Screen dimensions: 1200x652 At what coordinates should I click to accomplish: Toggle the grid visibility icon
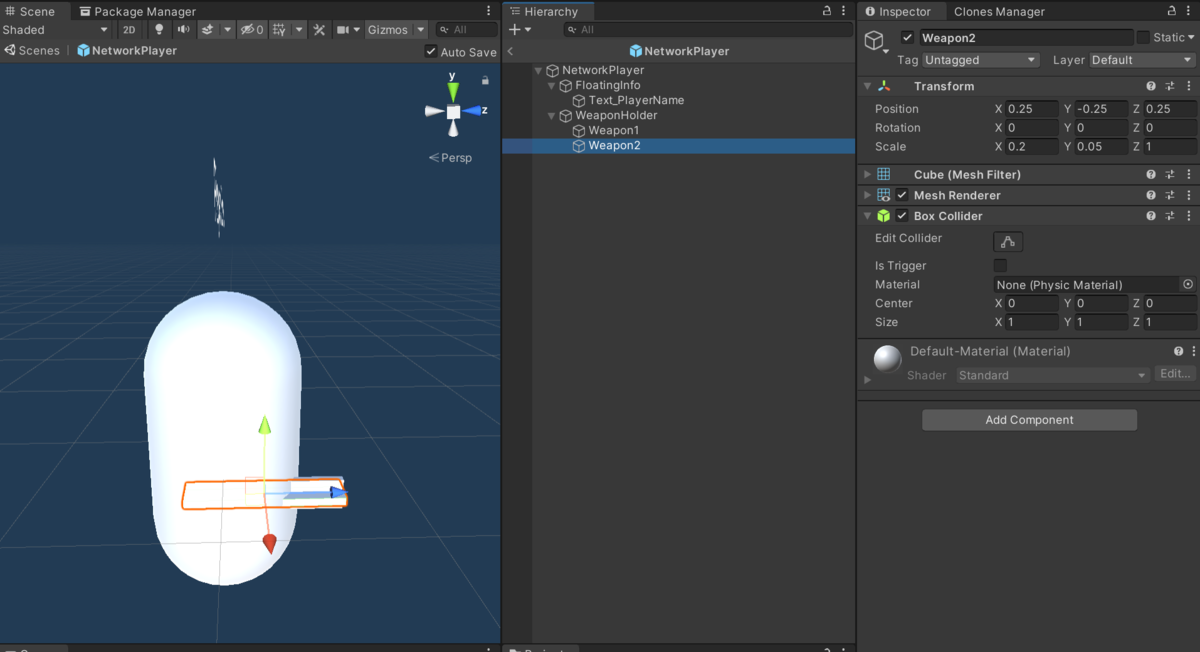pos(279,30)
